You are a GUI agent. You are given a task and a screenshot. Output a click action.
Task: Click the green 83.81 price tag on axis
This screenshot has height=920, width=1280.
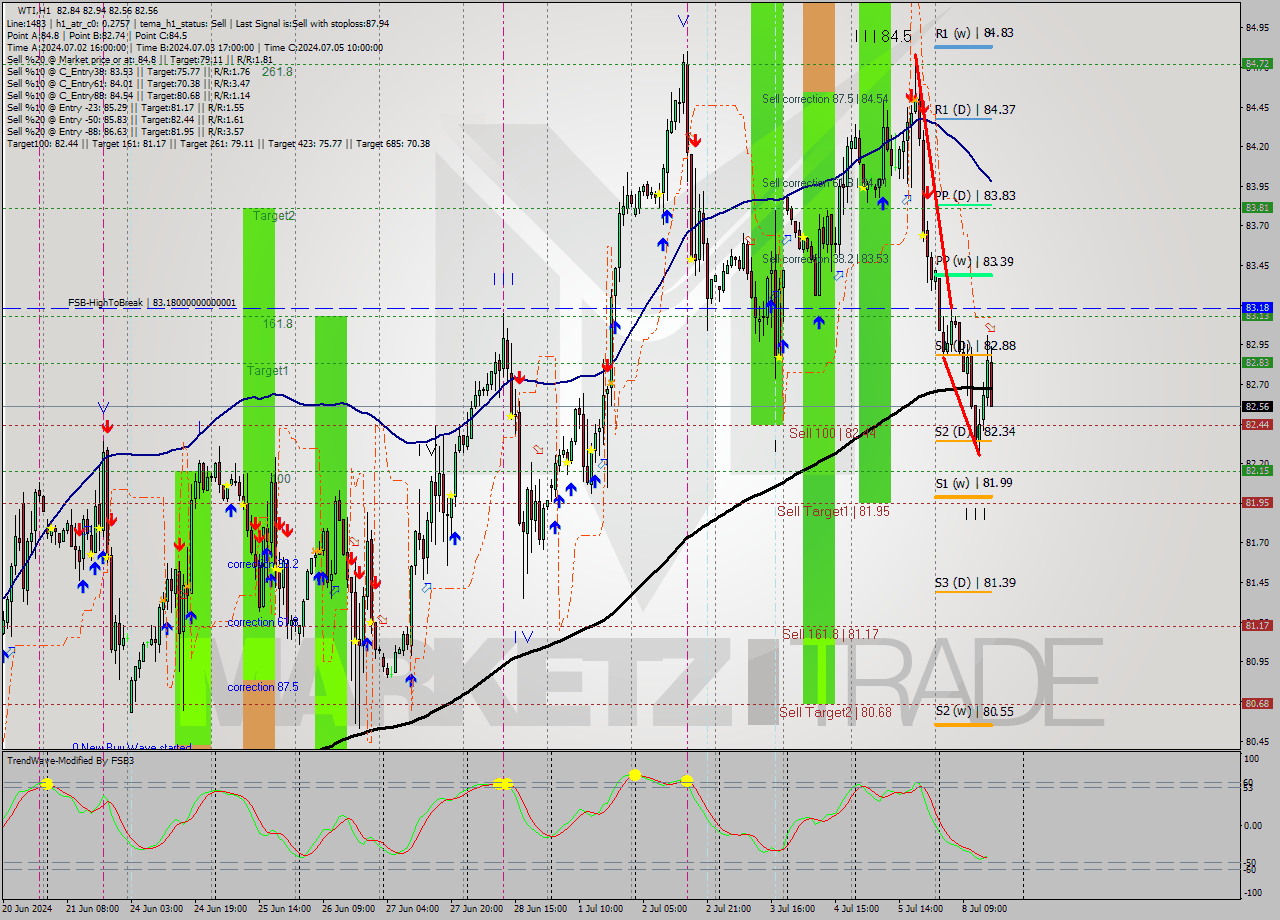point(1256,208)
